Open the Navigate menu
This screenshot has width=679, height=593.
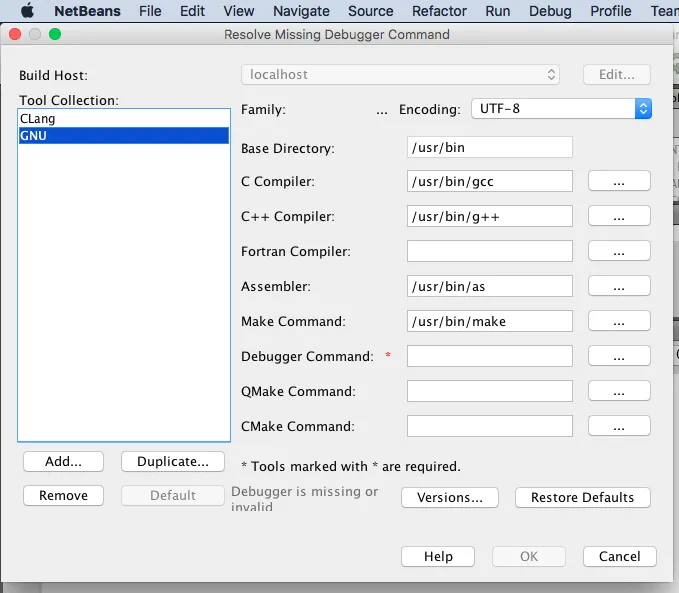pyautogui.click(x=301, y=11)
